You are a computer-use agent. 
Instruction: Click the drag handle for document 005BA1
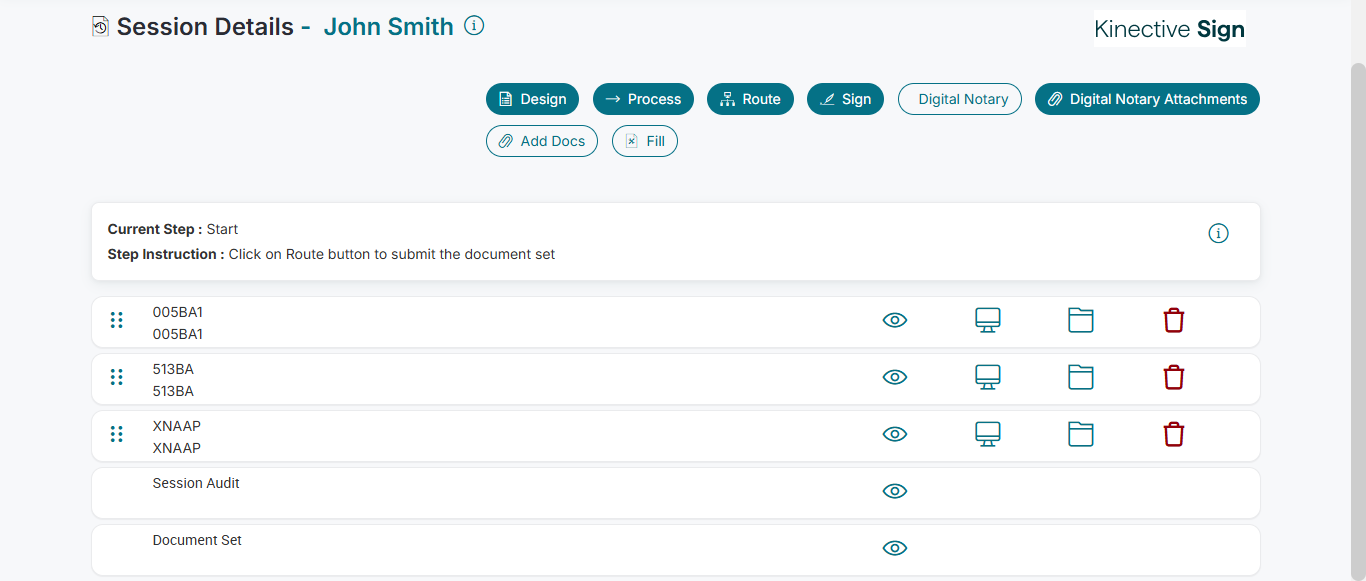point(116,320)
